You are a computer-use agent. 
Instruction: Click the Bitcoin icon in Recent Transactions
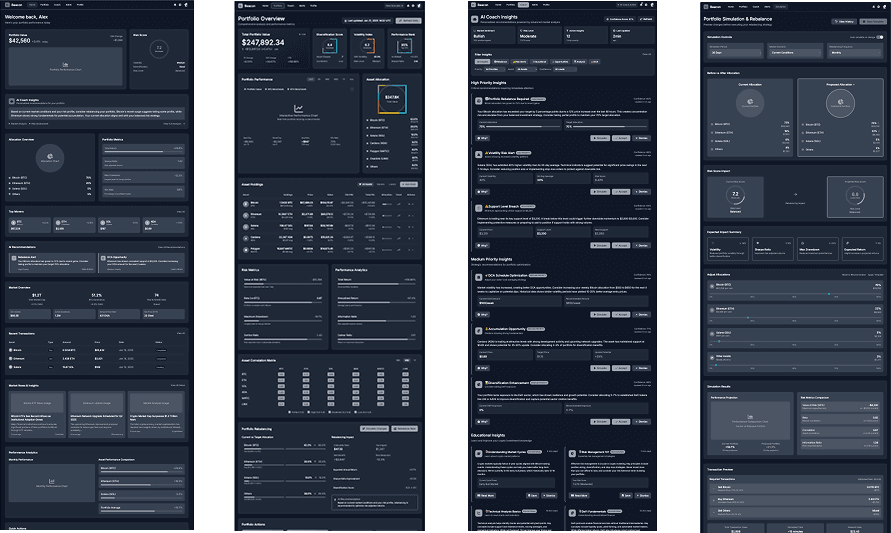coord(11,350)
